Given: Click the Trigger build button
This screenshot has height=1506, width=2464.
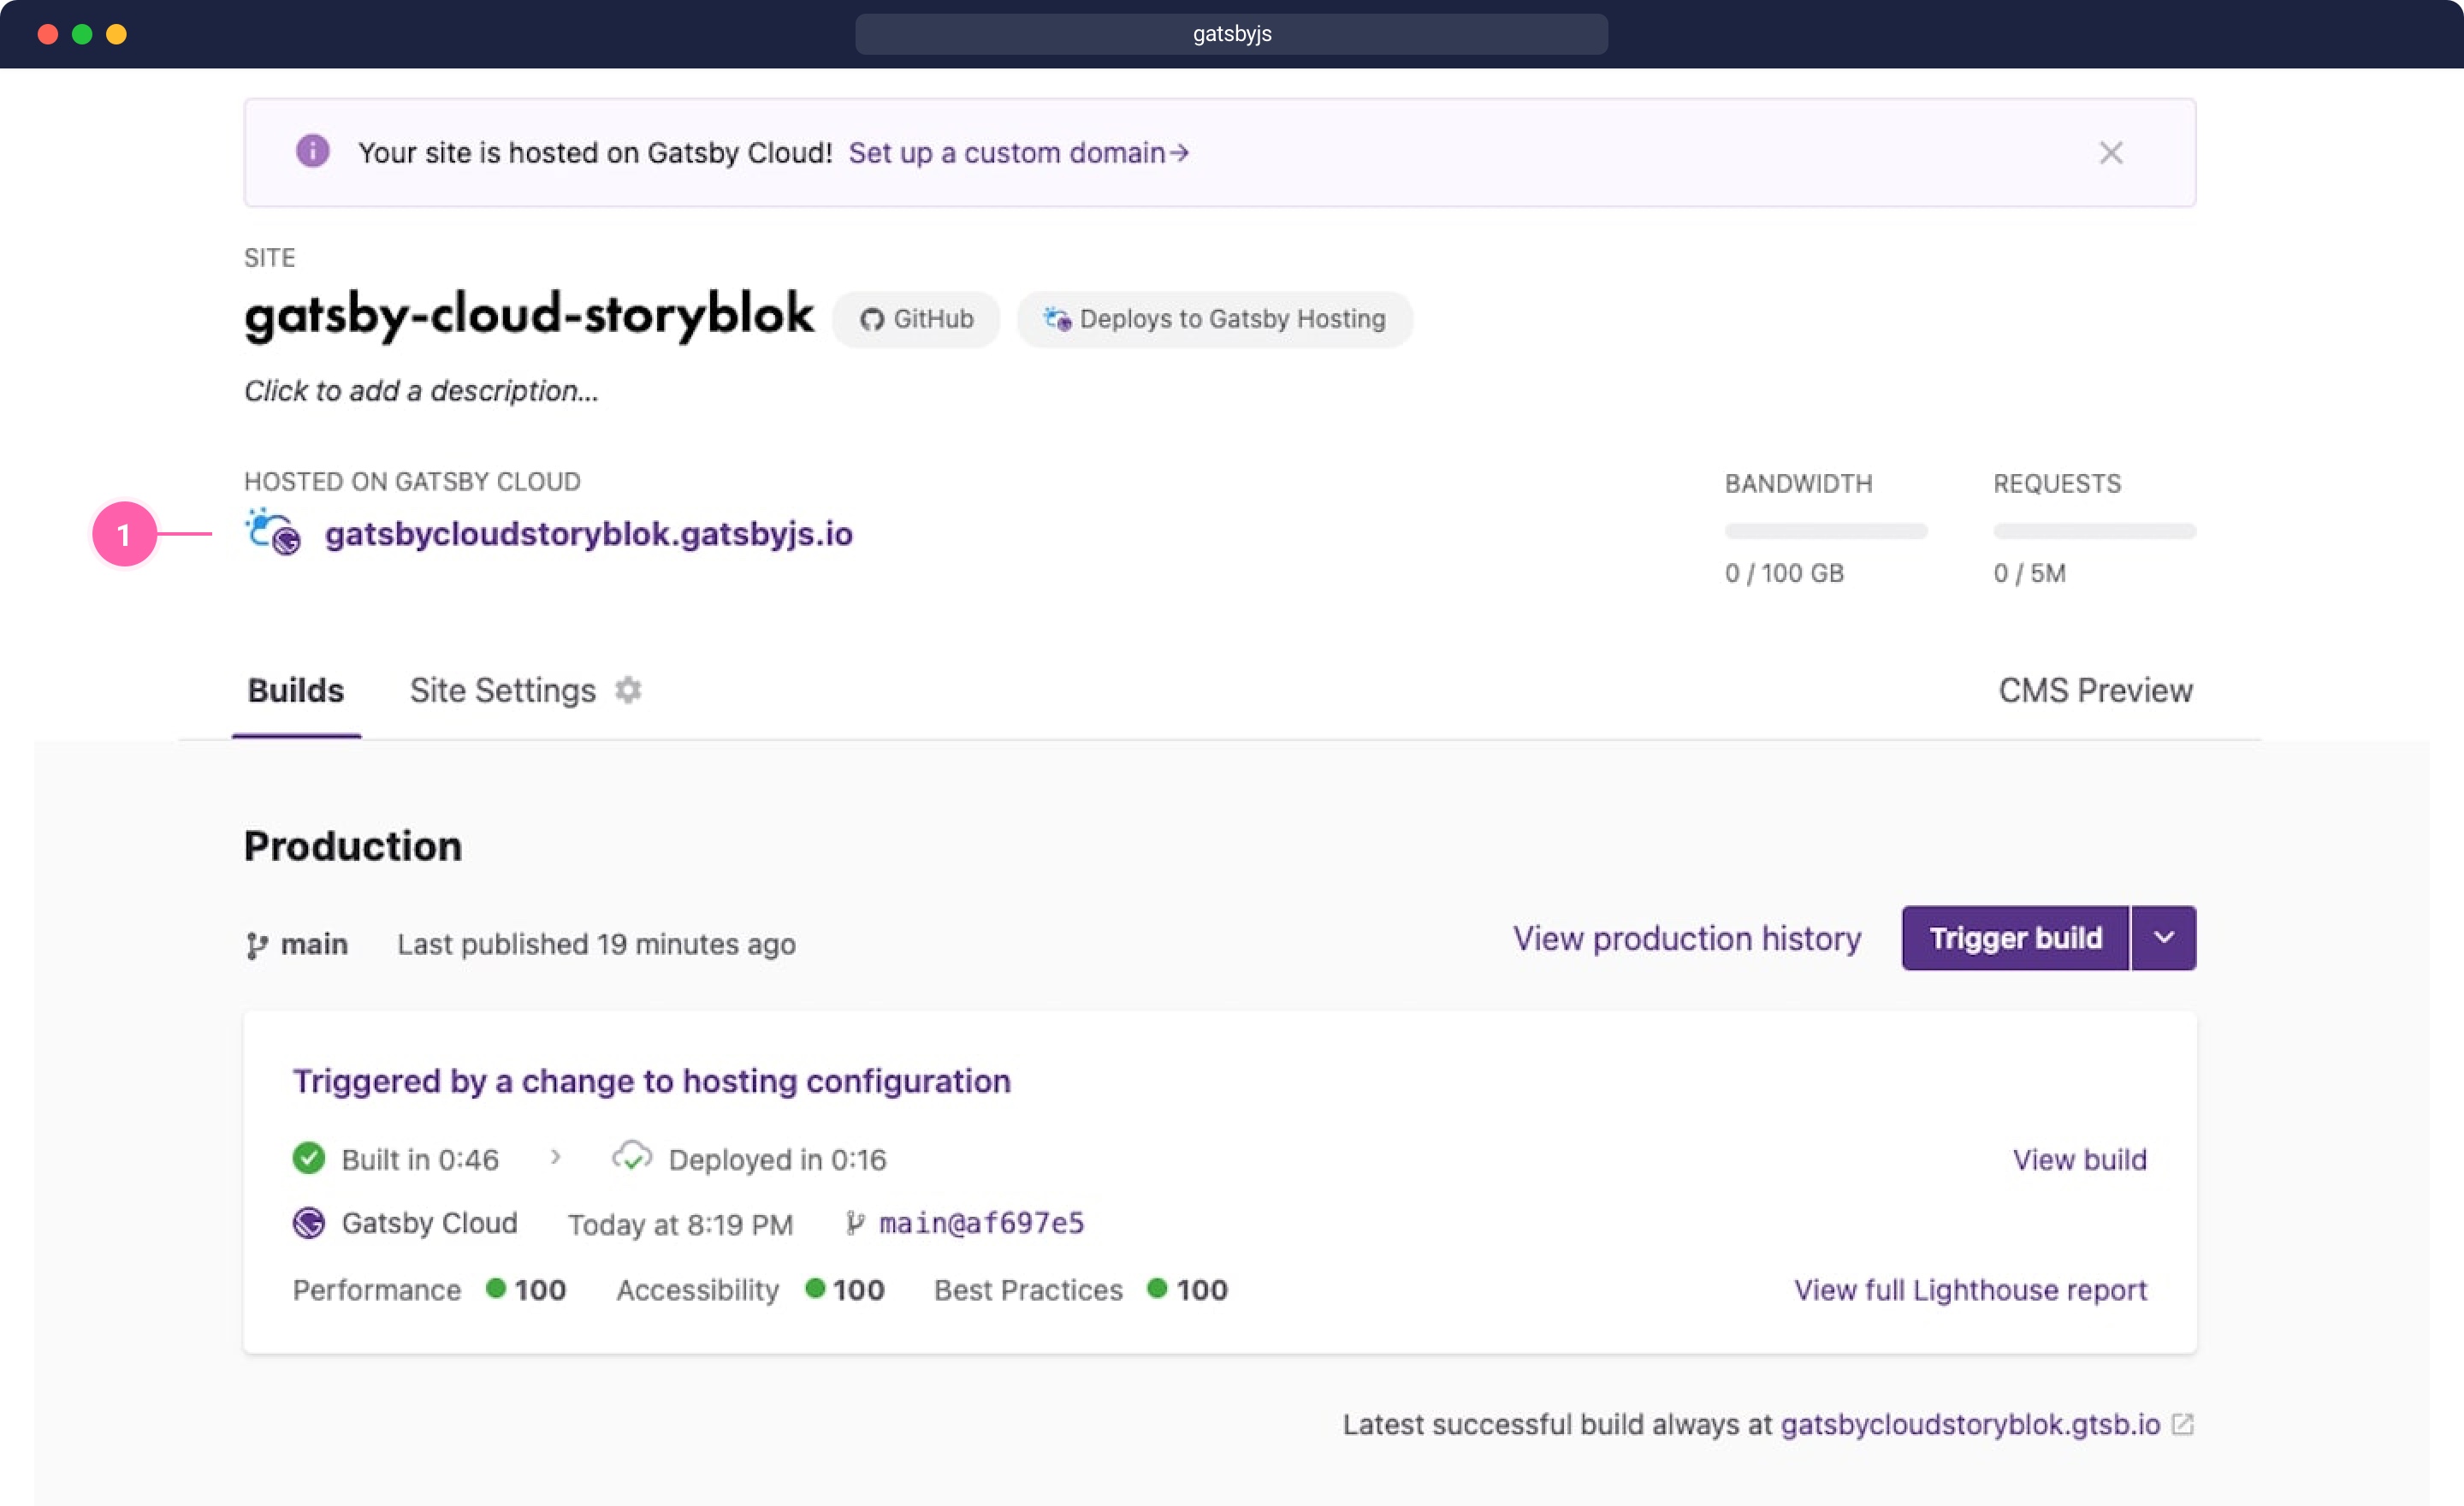Looking at the screenshot, I should pyautogui.click(x=2015, y=938).
